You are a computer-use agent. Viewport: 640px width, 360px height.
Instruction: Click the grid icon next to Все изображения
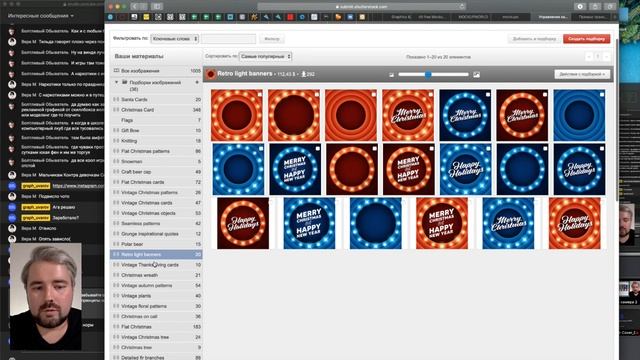[116, 71]
